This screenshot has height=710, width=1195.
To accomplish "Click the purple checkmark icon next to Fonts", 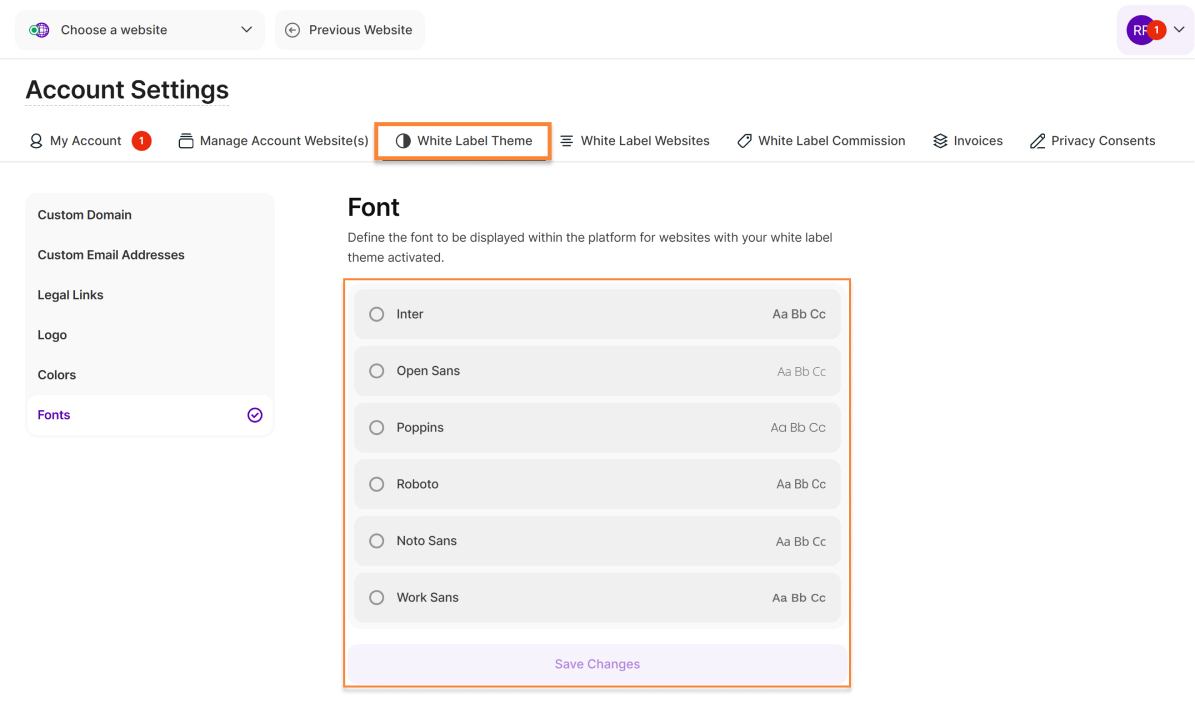I will (x=255, y=415).
